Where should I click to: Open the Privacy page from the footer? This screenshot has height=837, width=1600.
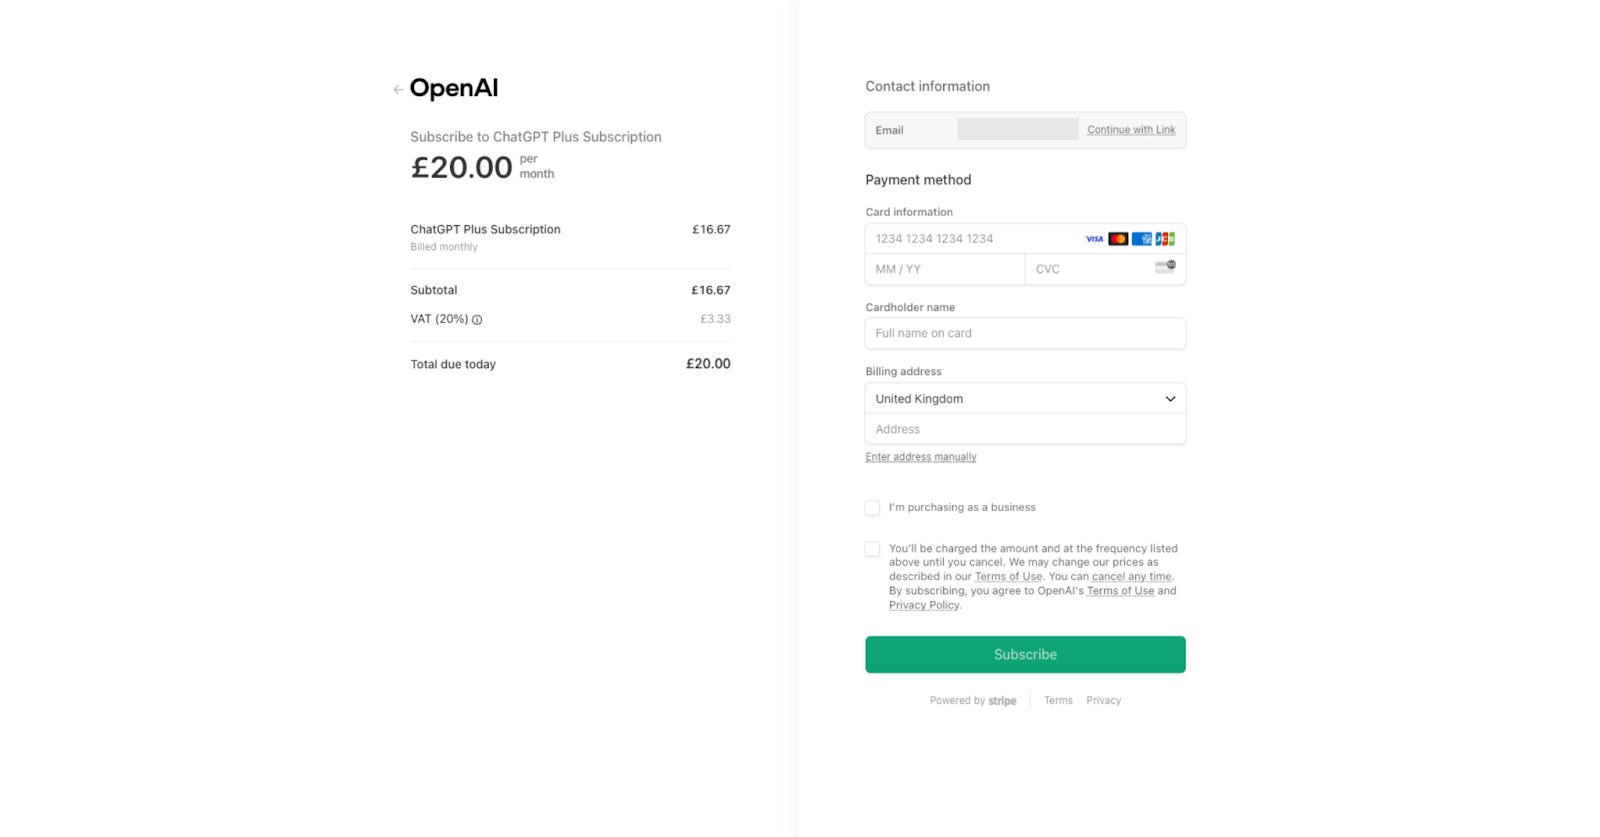click(x=1104, y=700)
